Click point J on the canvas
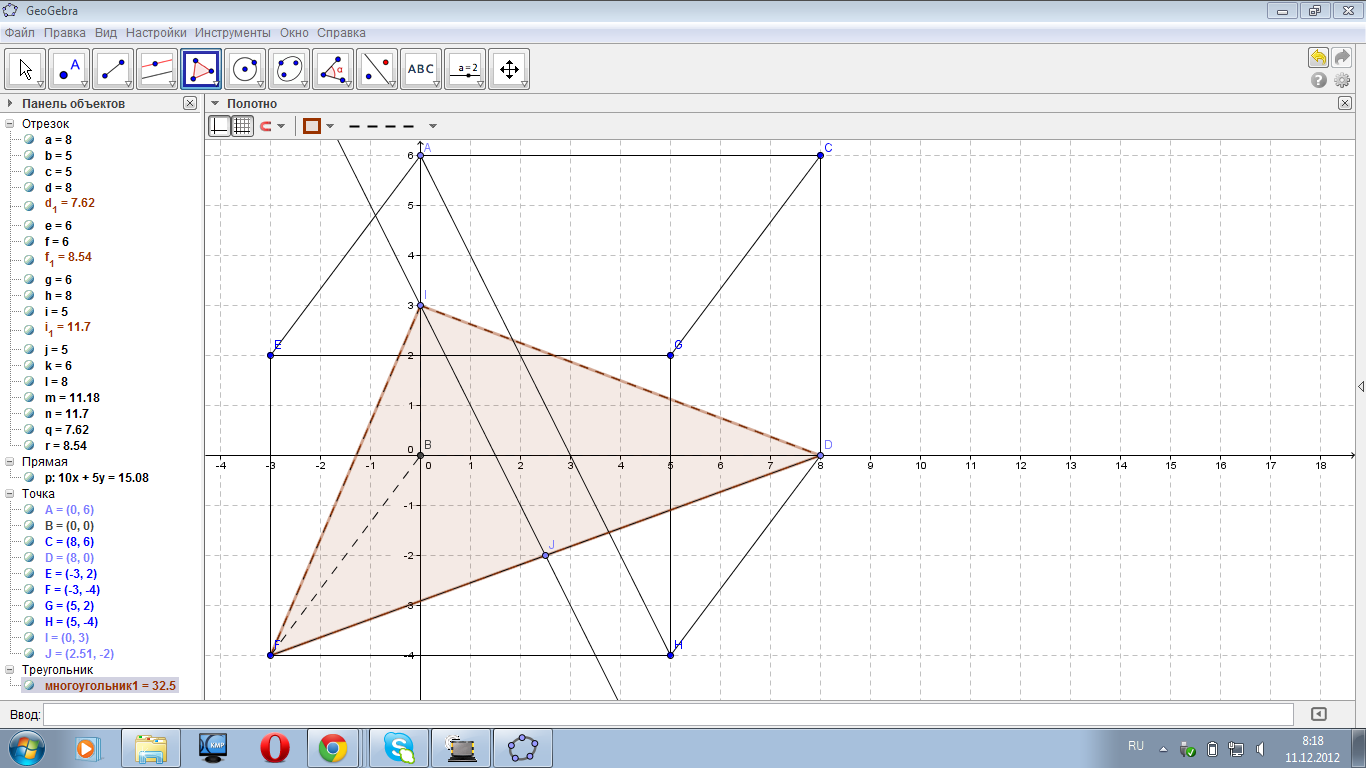 pos(545,555)
